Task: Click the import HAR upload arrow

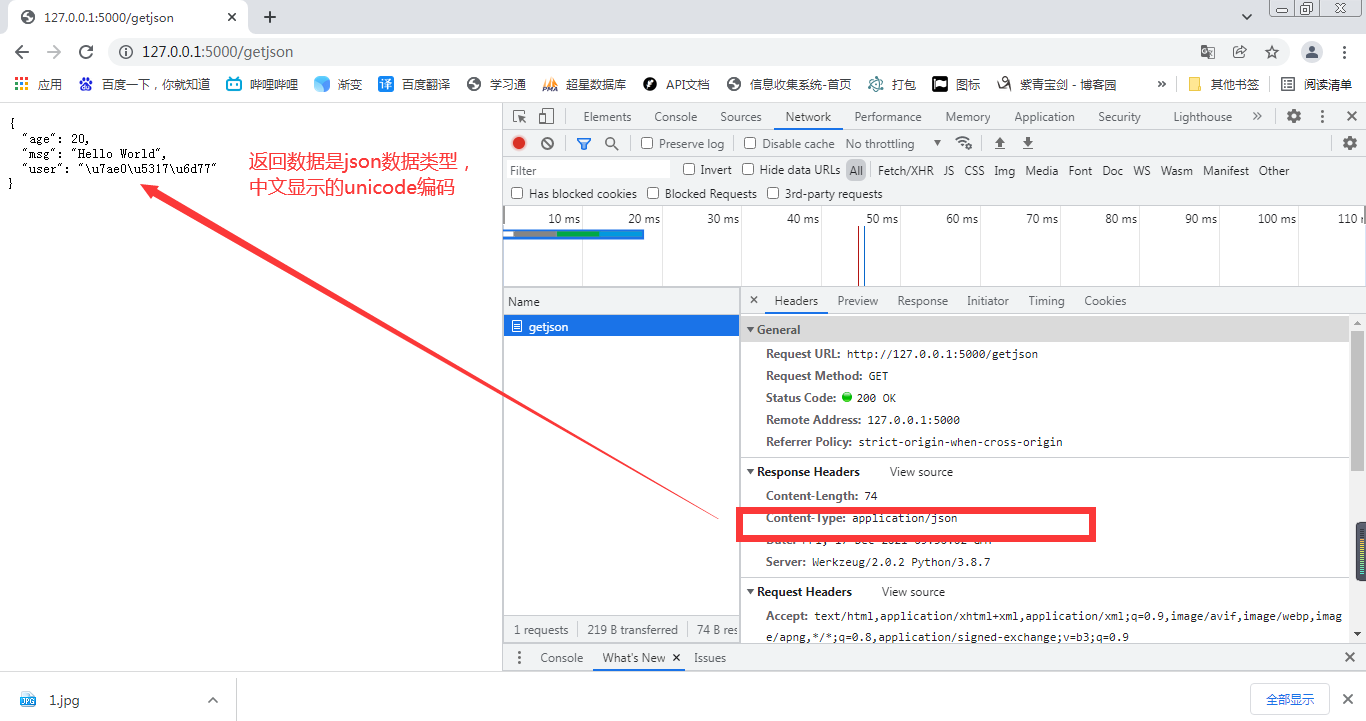Action: [x=999, y=143]
